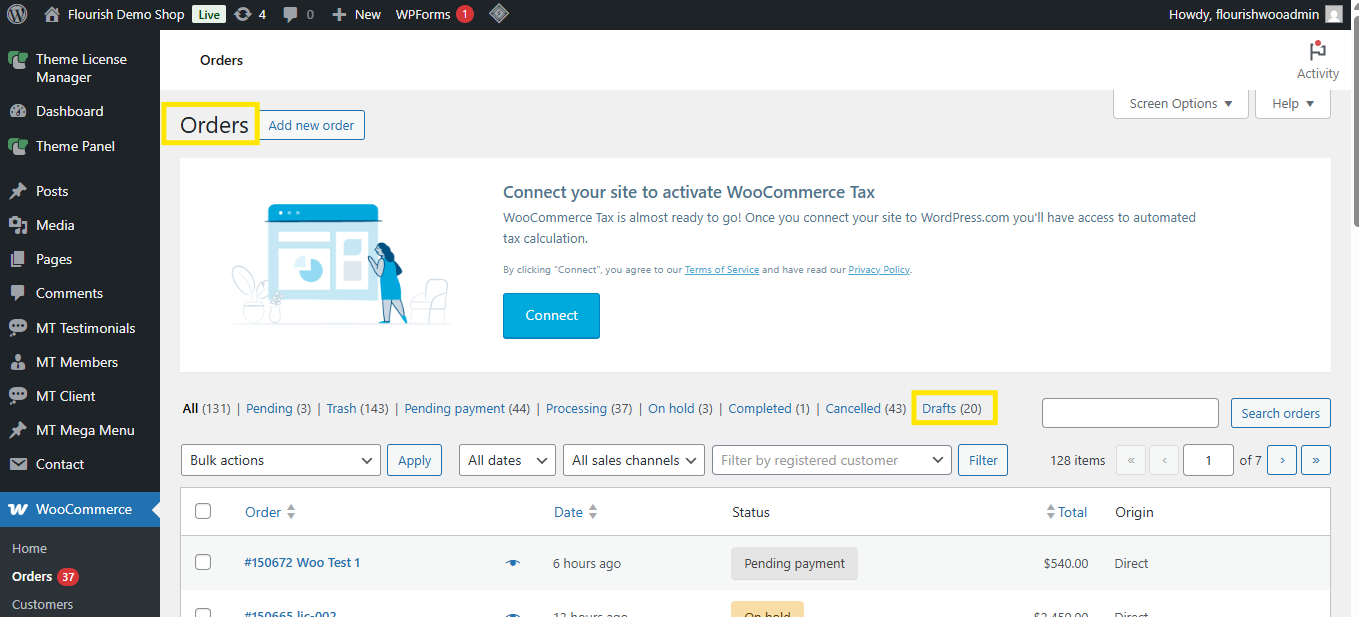This screenshot has width=1359, height=617.
Task: Go to the next page of orders
Action: click(1282, 460)
